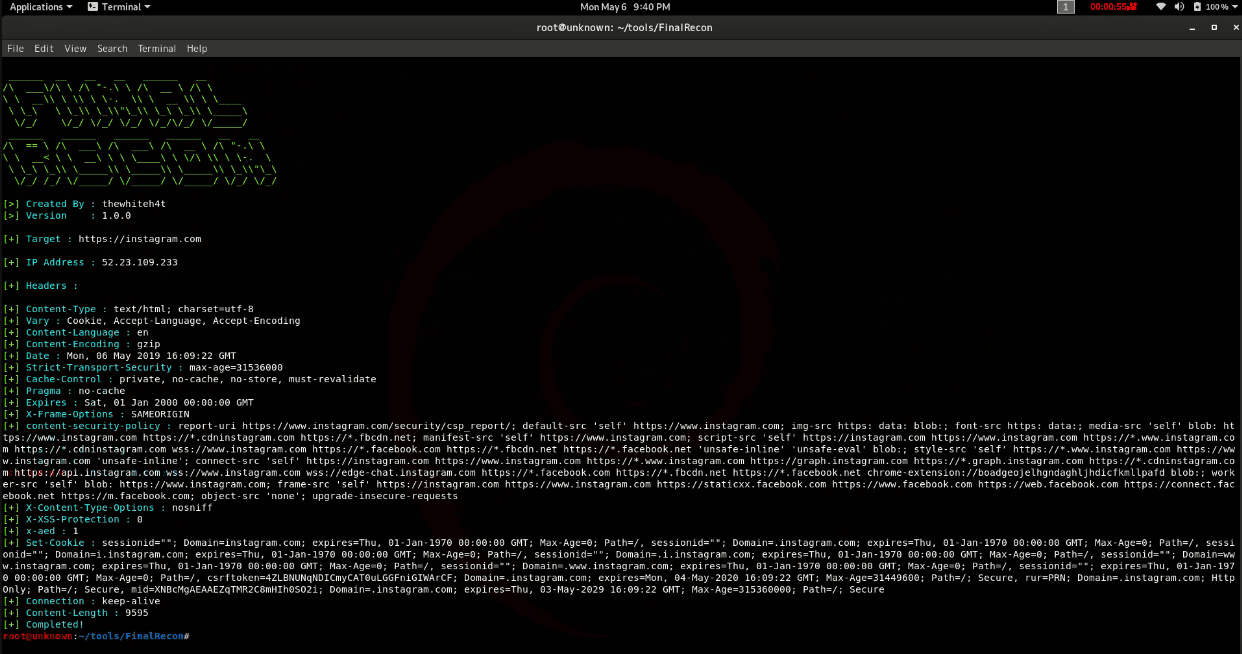Click the red screen recording camera icon
Viewport: 1242px width, 654px height.
pos(1135,7)
